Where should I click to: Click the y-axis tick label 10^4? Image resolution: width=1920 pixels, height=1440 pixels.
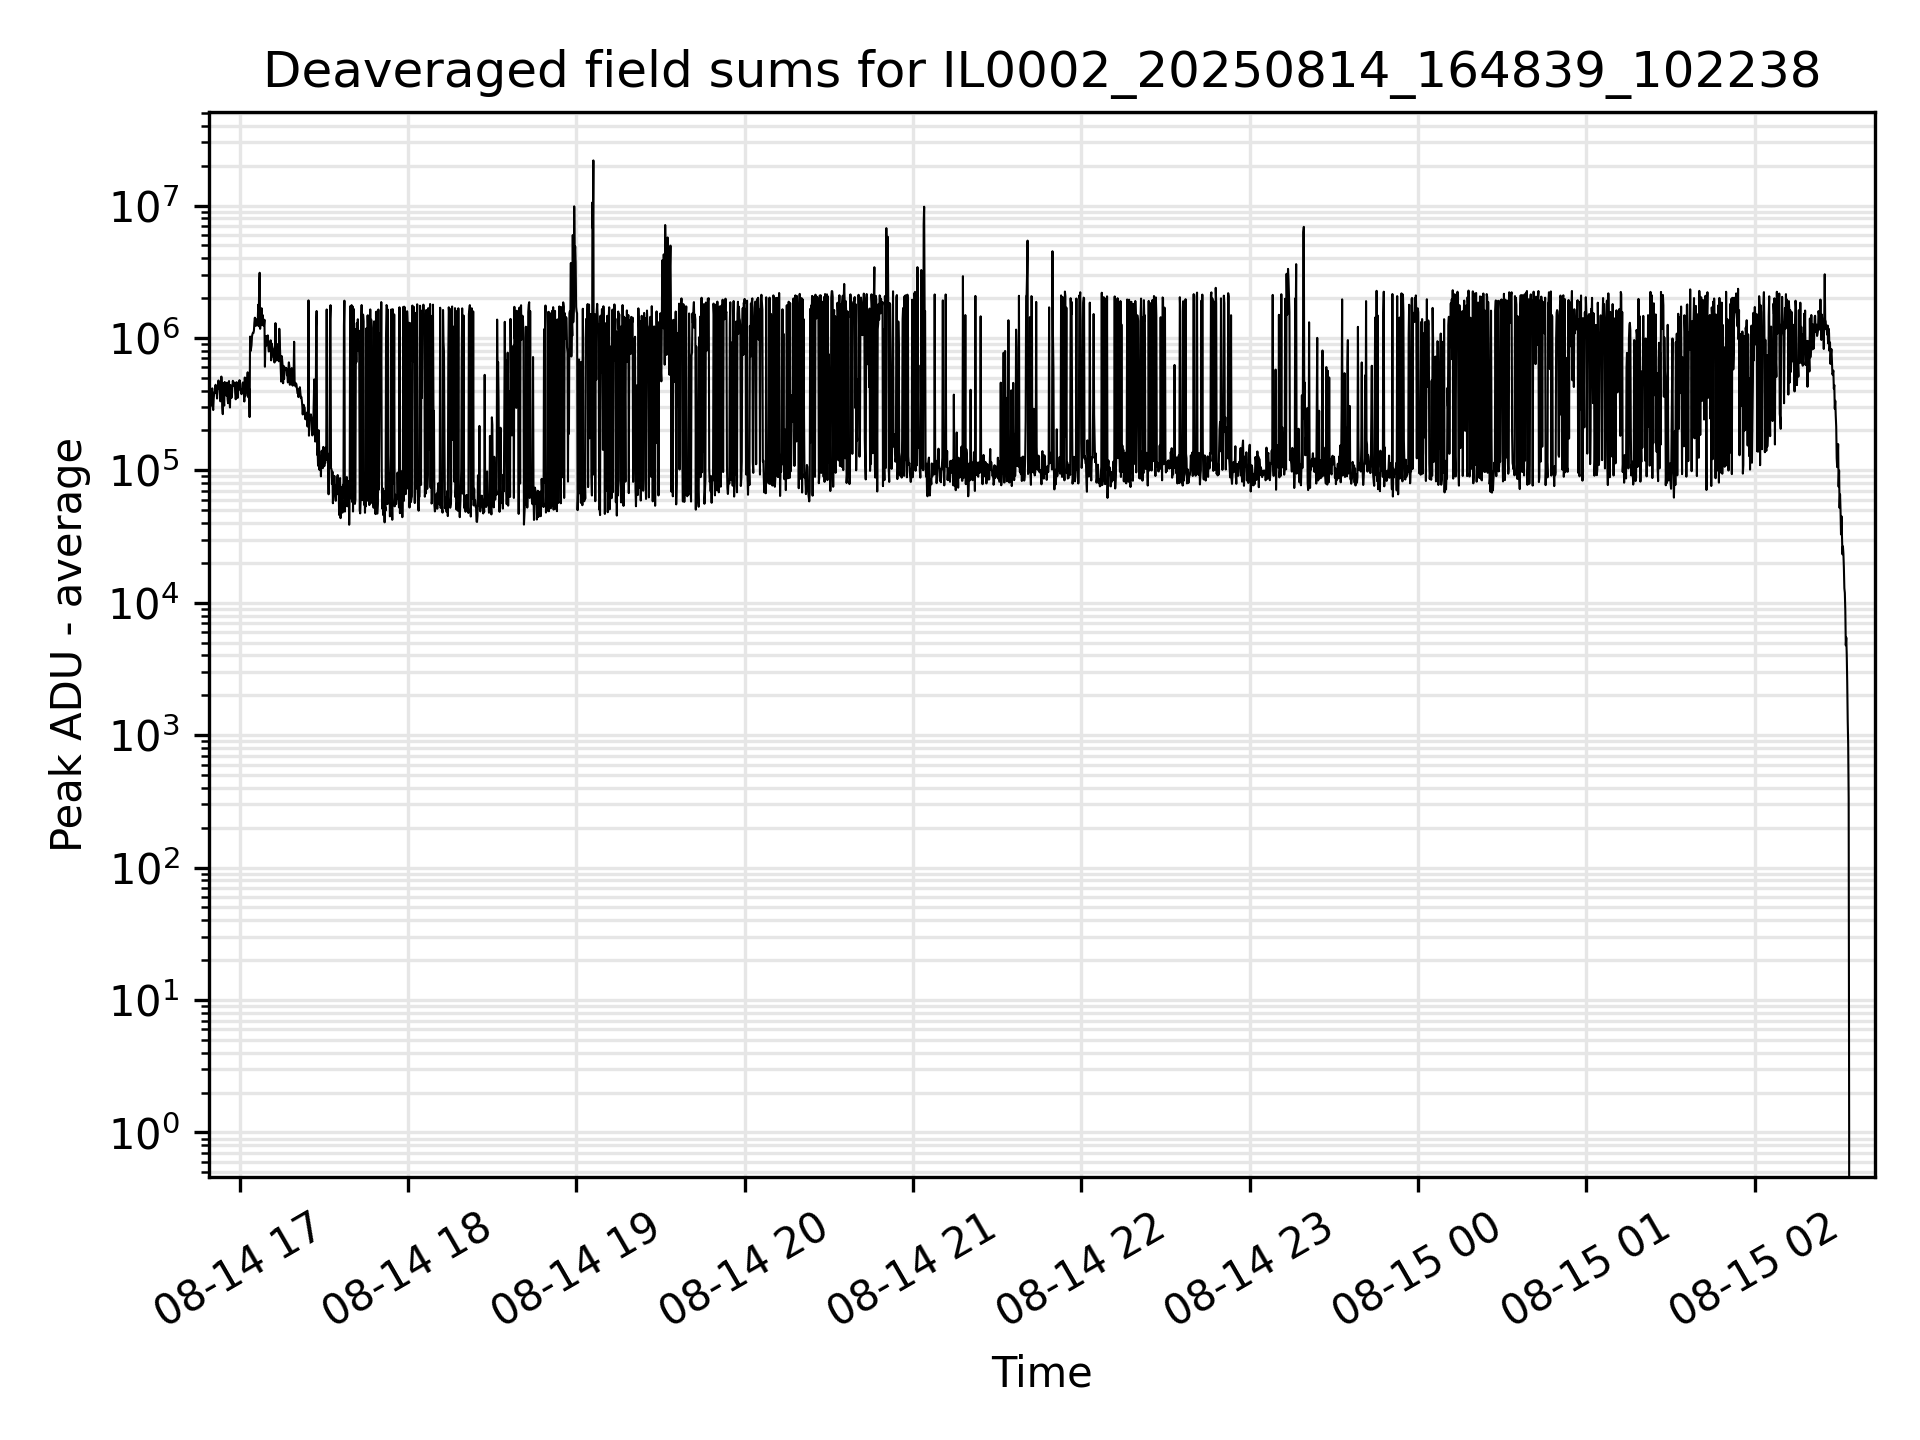146,604
